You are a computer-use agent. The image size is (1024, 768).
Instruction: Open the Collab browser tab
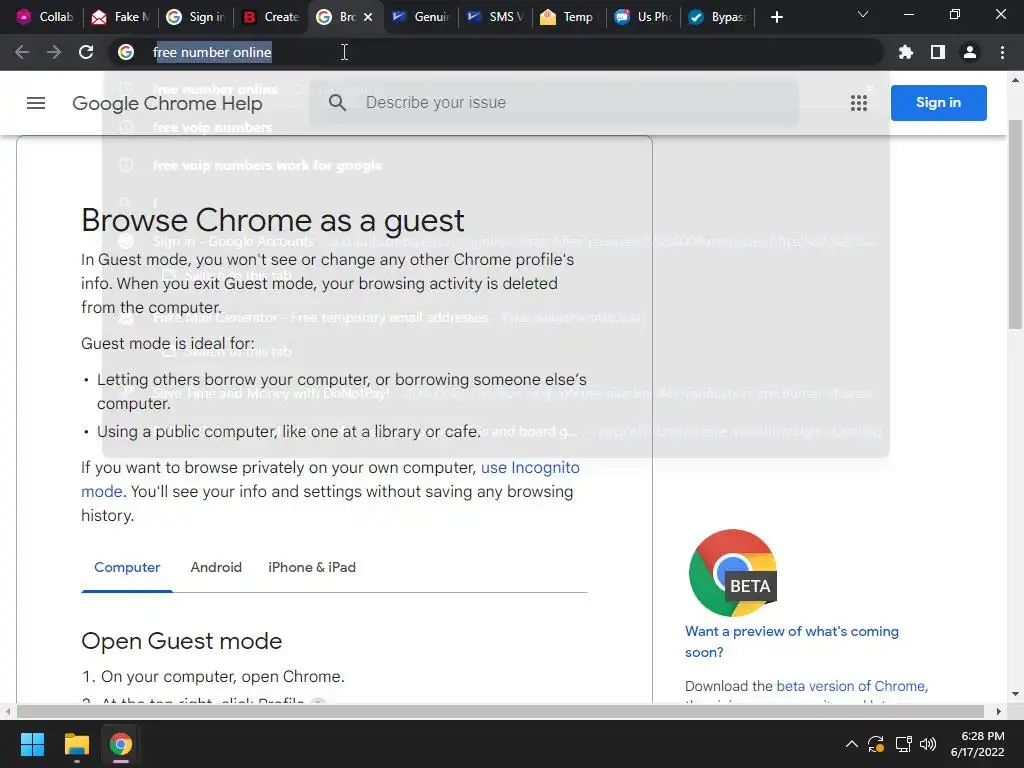(44, 17)
